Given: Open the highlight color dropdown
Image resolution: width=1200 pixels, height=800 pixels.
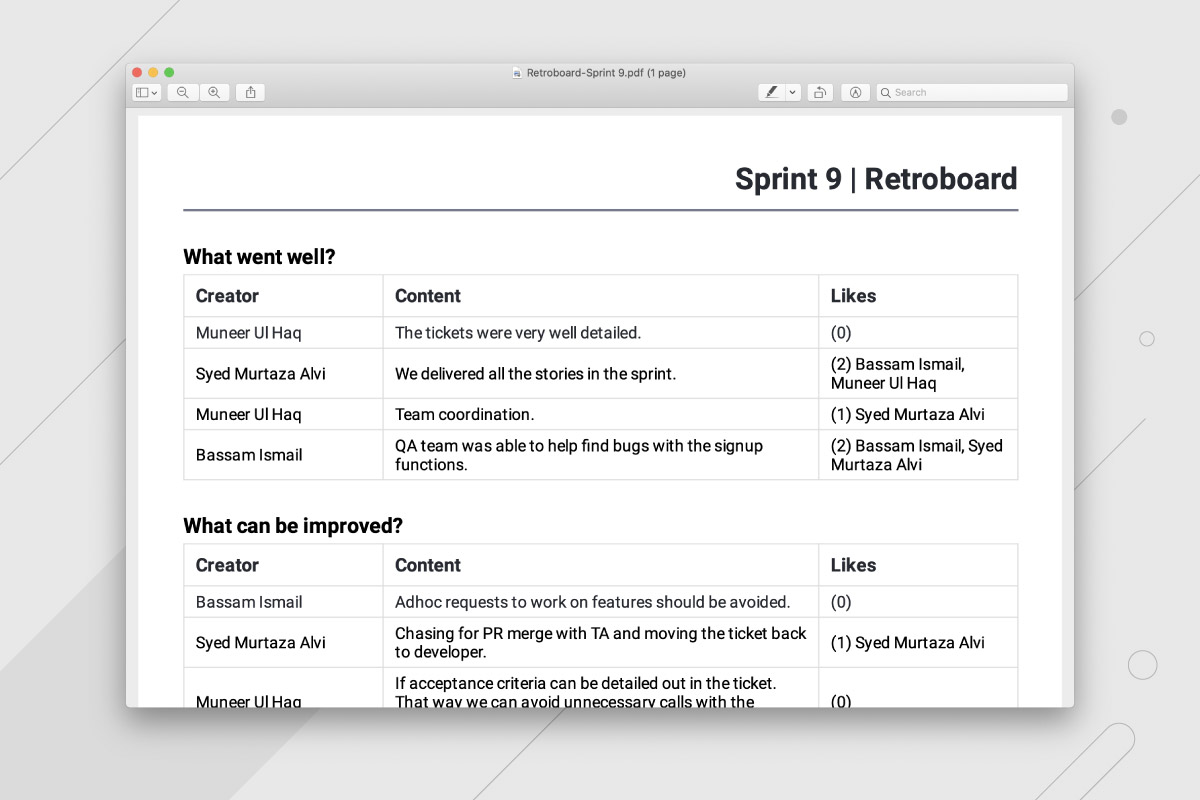Looking at the screenshot, I should tap(791, 92).
